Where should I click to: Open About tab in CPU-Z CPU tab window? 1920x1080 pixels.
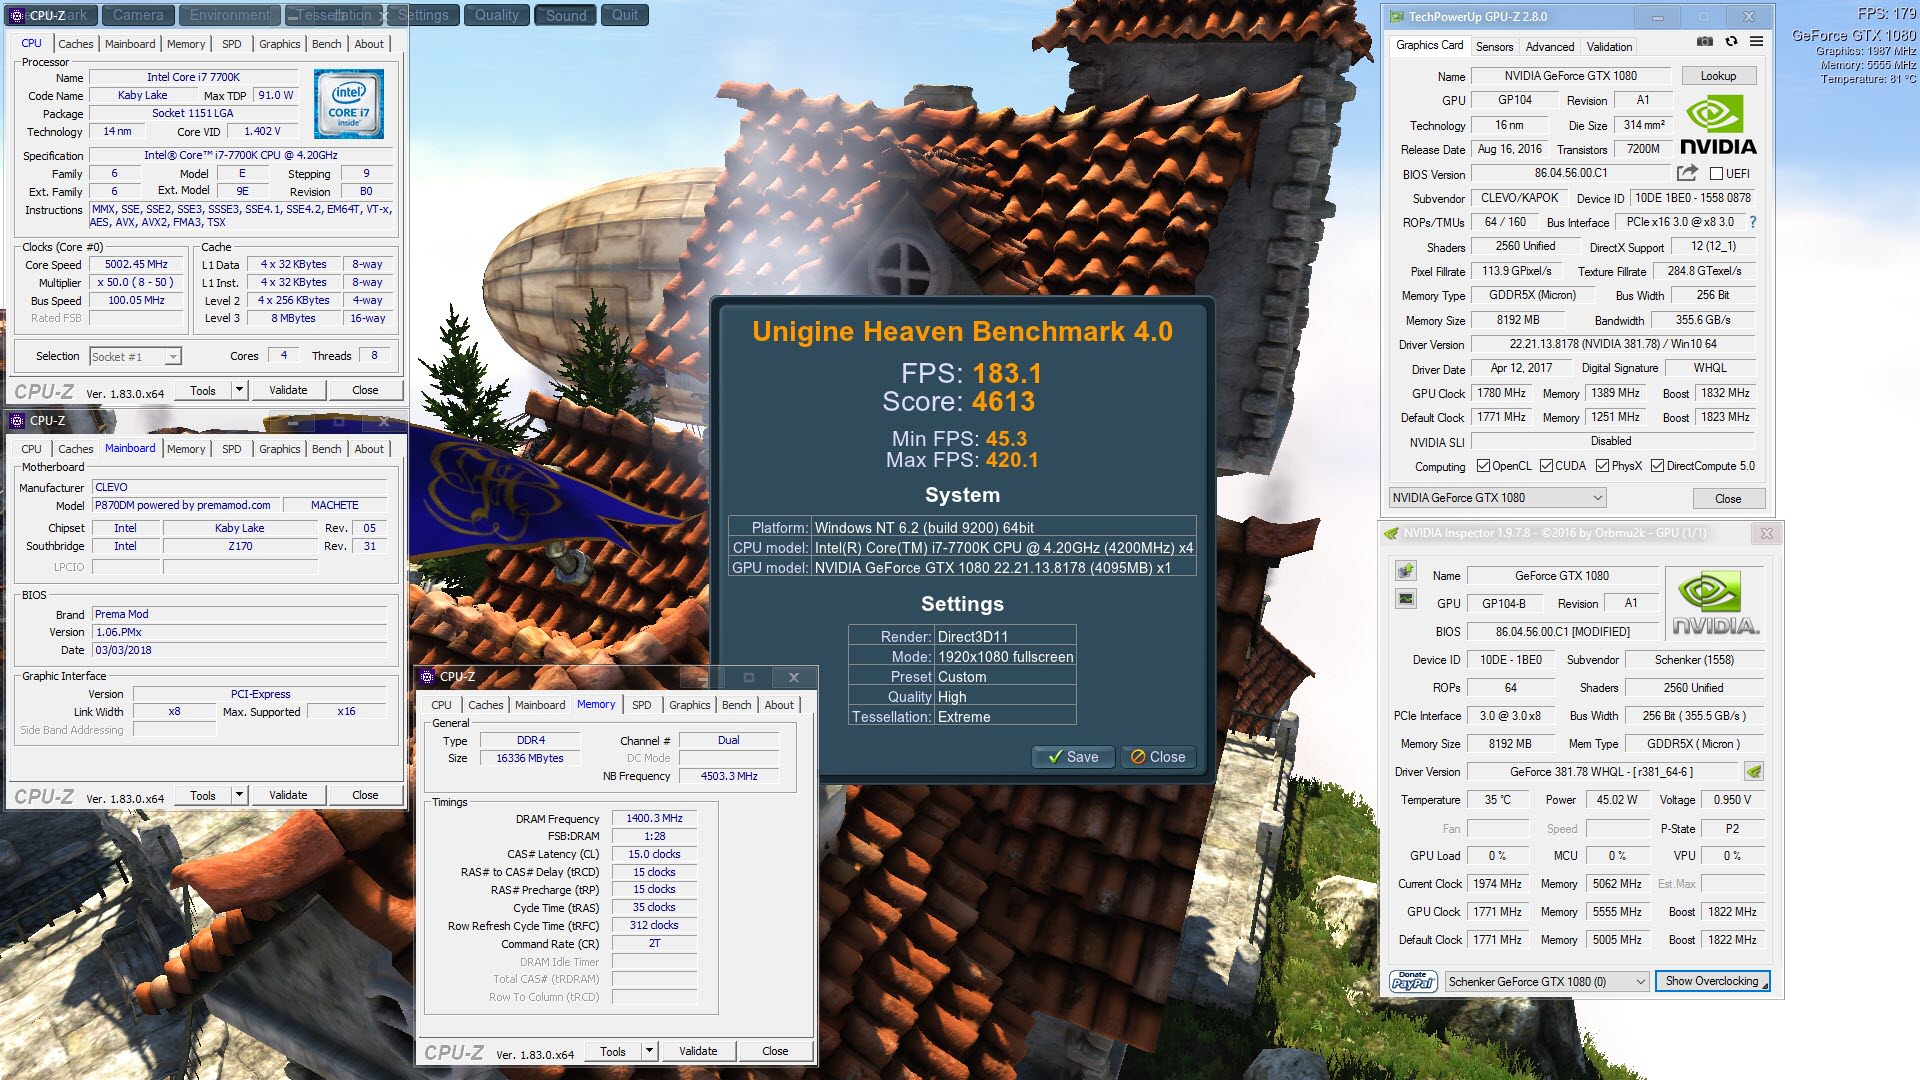click(x=369, y=44)
